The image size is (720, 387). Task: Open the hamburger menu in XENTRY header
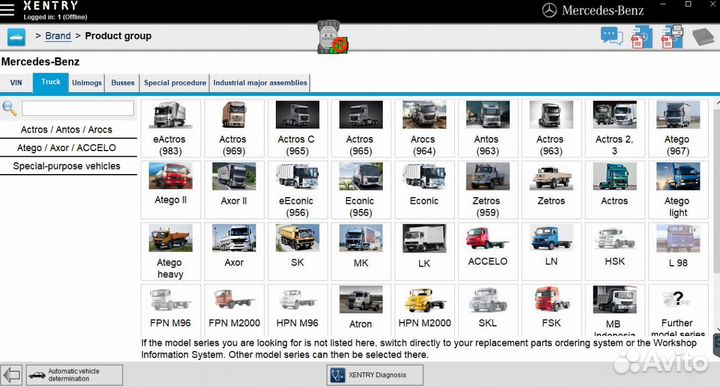[7, 9]
